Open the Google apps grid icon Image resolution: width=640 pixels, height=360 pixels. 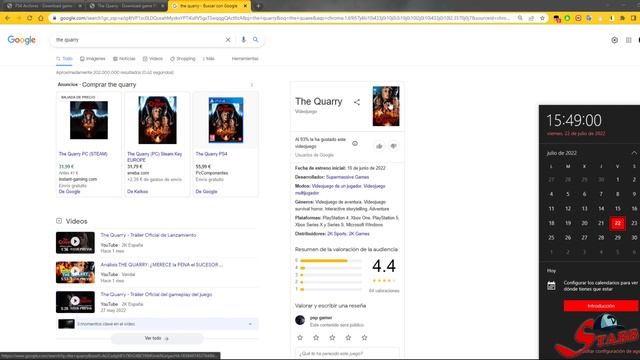click(629, 40)
